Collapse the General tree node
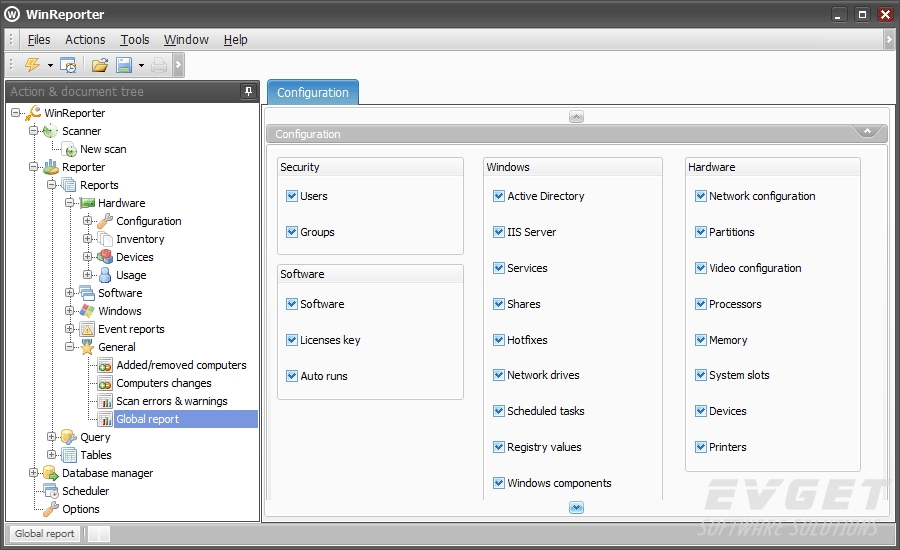The width and height of the screenshot is (900, 550). click(69, 347)
